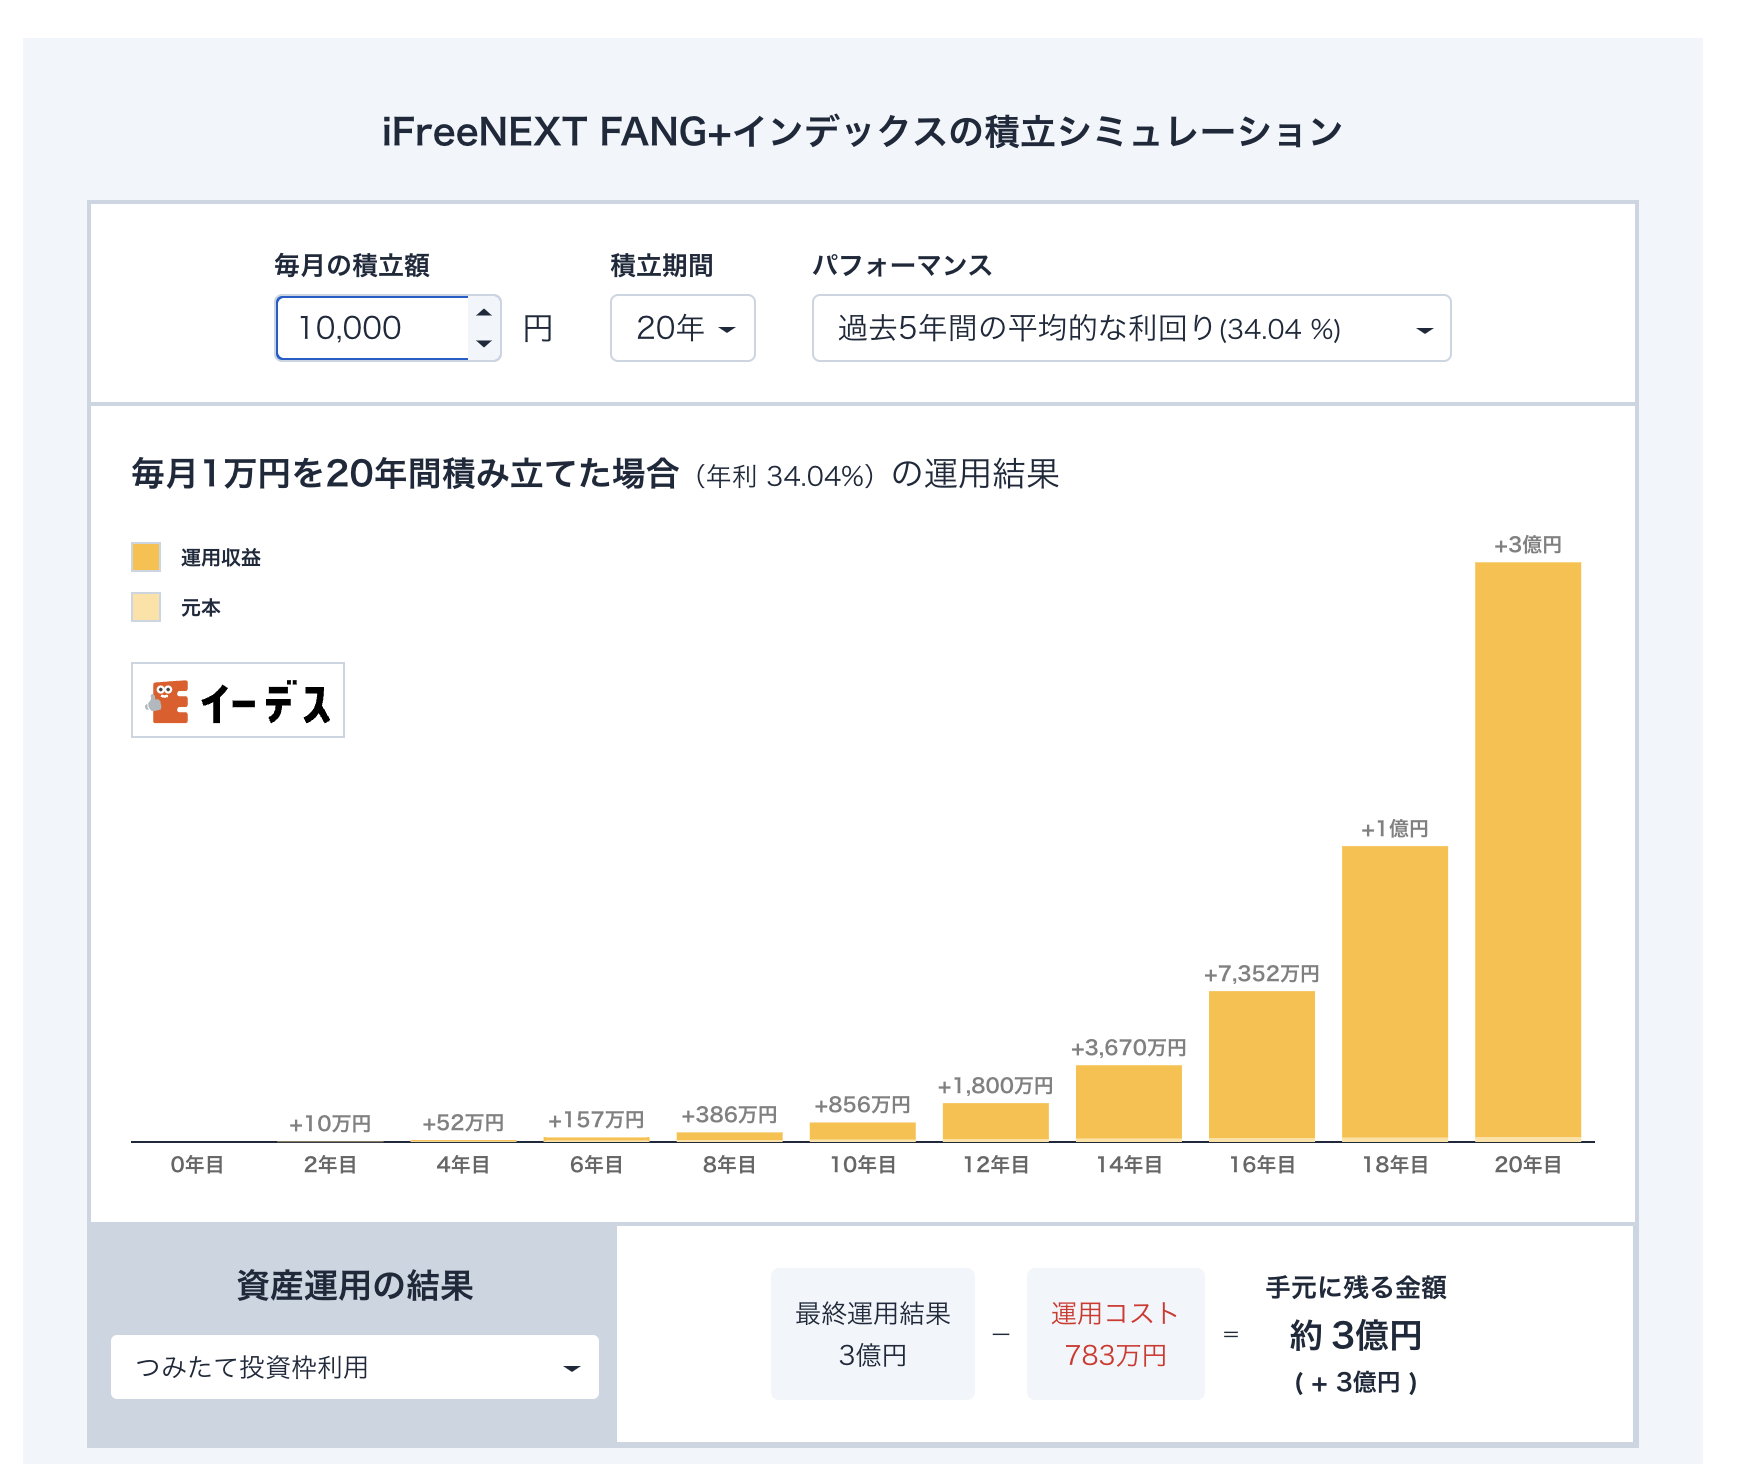Click the 0年目 axis label

tap(197, 1165)
